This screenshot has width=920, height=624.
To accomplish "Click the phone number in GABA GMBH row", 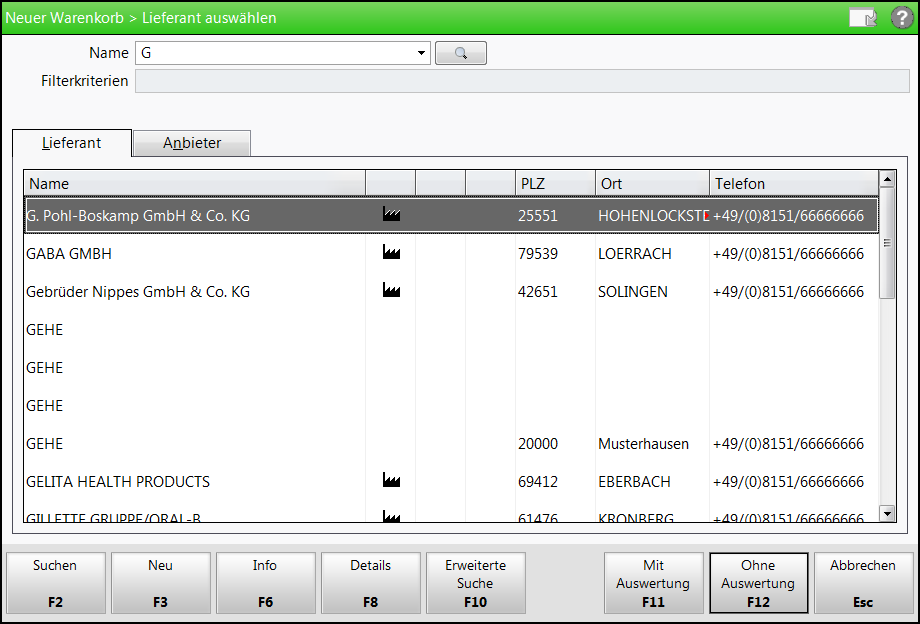I will click(788, 254).
